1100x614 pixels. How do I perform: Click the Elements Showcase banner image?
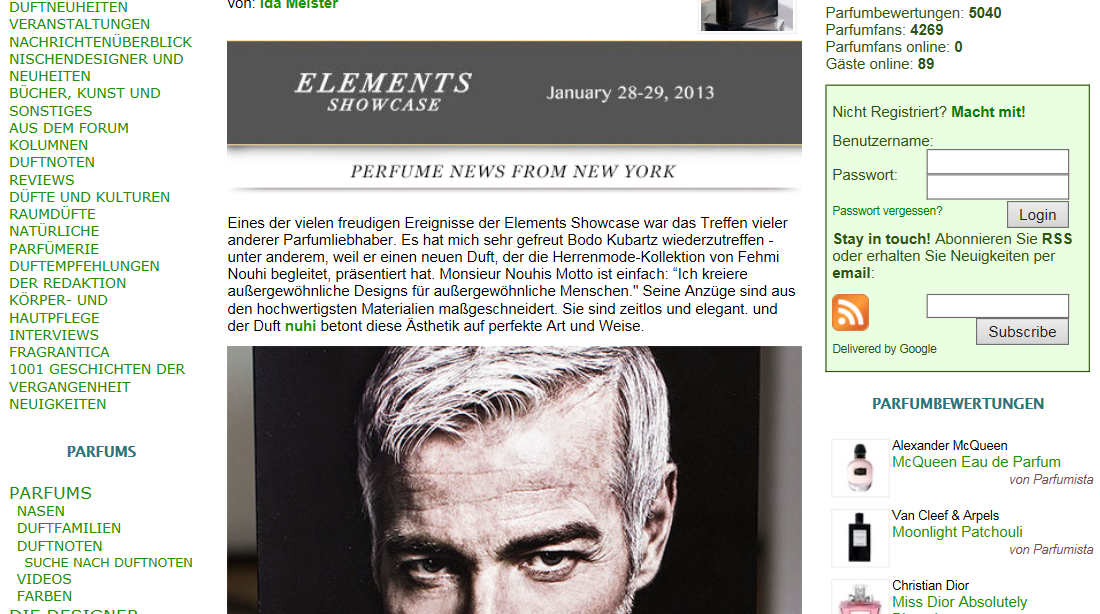click(514, 117)
